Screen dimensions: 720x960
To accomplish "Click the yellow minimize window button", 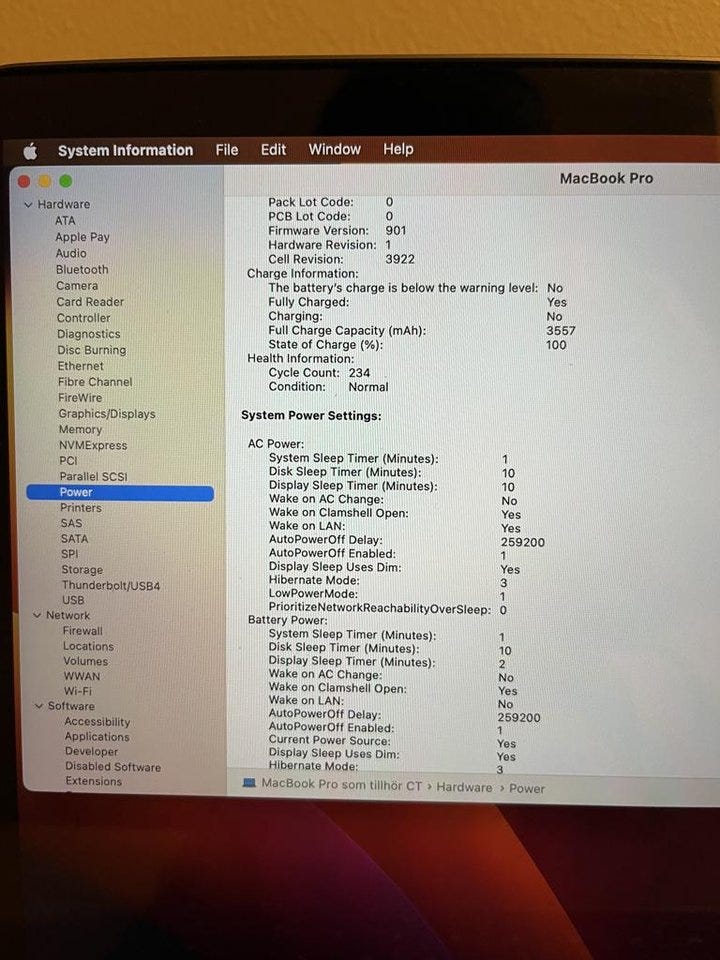I will tap(45, 181).
